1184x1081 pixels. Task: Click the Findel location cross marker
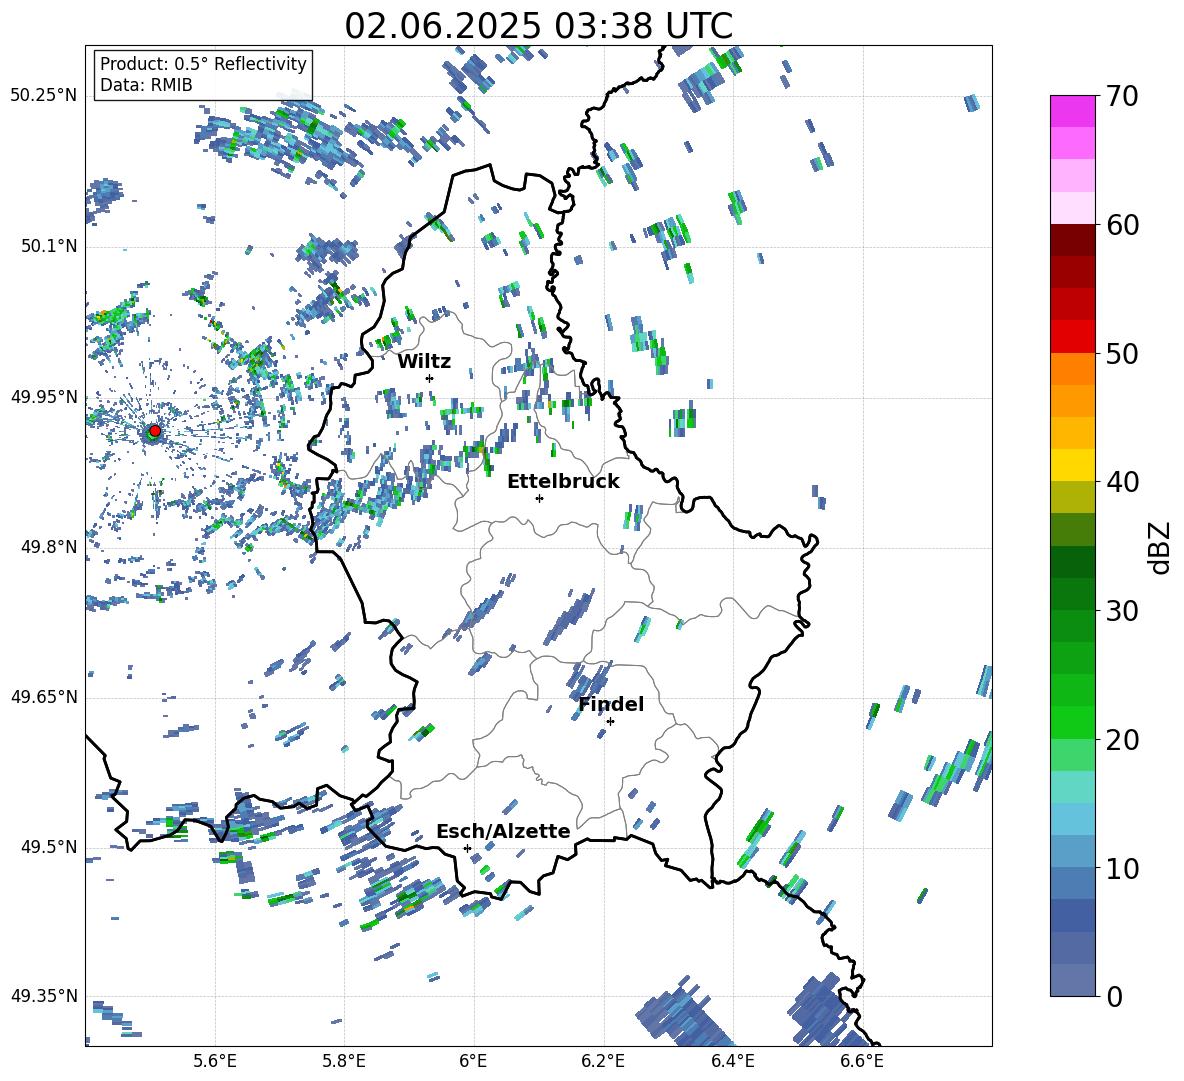coord(610,722)
